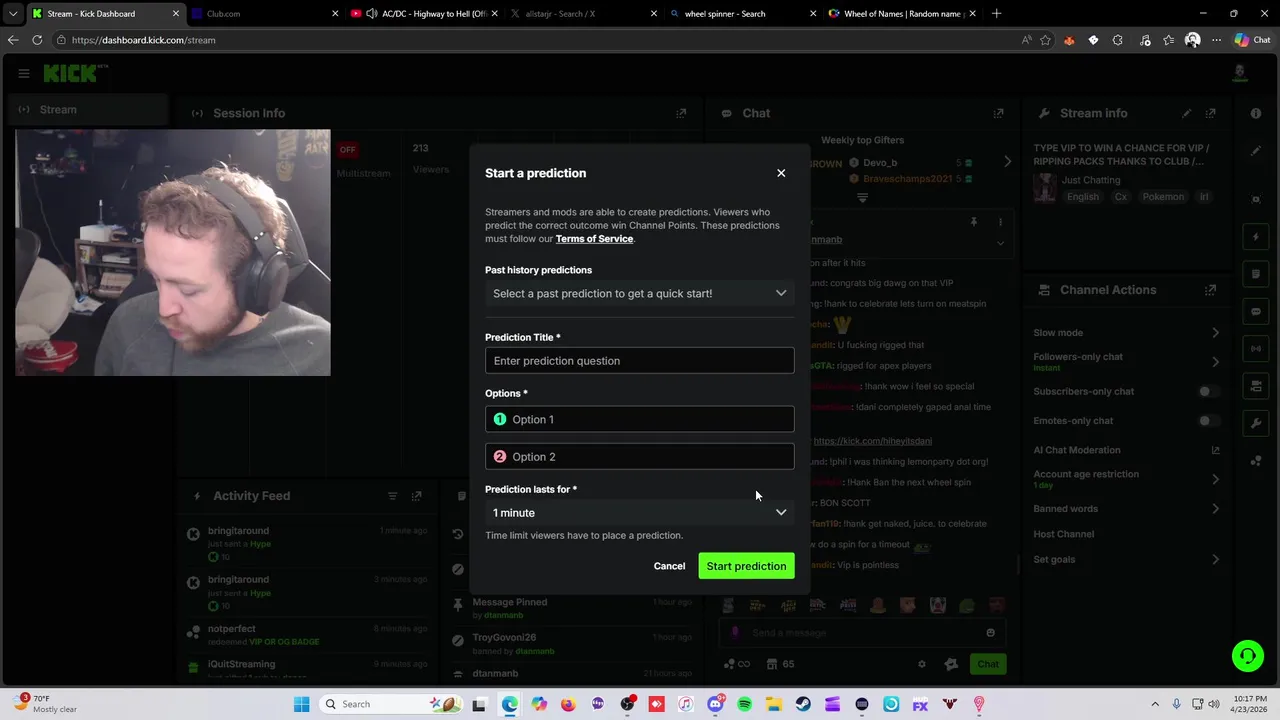Click the wrench sidebar icon

(x=1256, y=423)
